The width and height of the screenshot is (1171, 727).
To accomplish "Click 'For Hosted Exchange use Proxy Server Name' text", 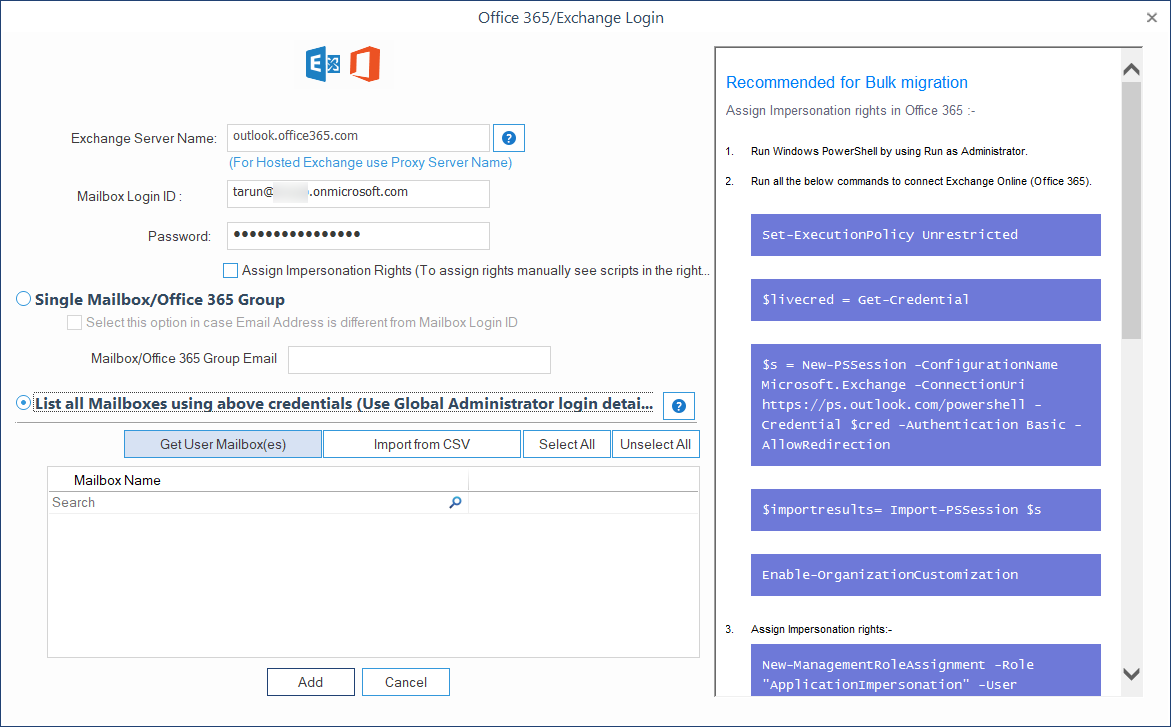I will click(x=370, y=162).
